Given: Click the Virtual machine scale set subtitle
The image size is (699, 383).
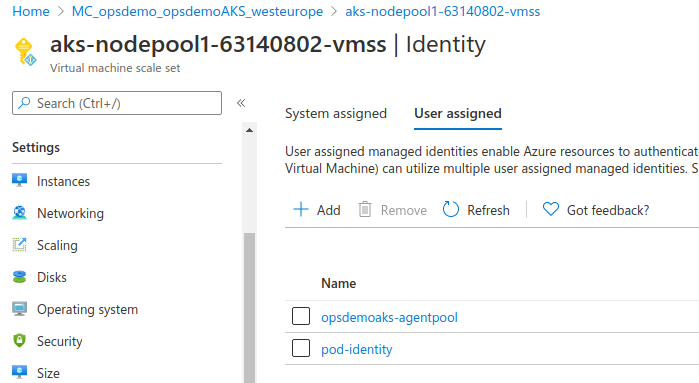Looking at the screenshot, I should pos(115,68).
